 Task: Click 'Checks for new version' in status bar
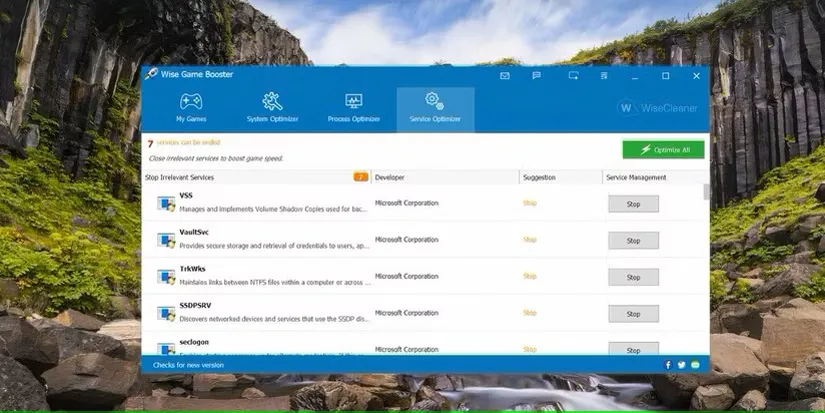click(188, 365)
